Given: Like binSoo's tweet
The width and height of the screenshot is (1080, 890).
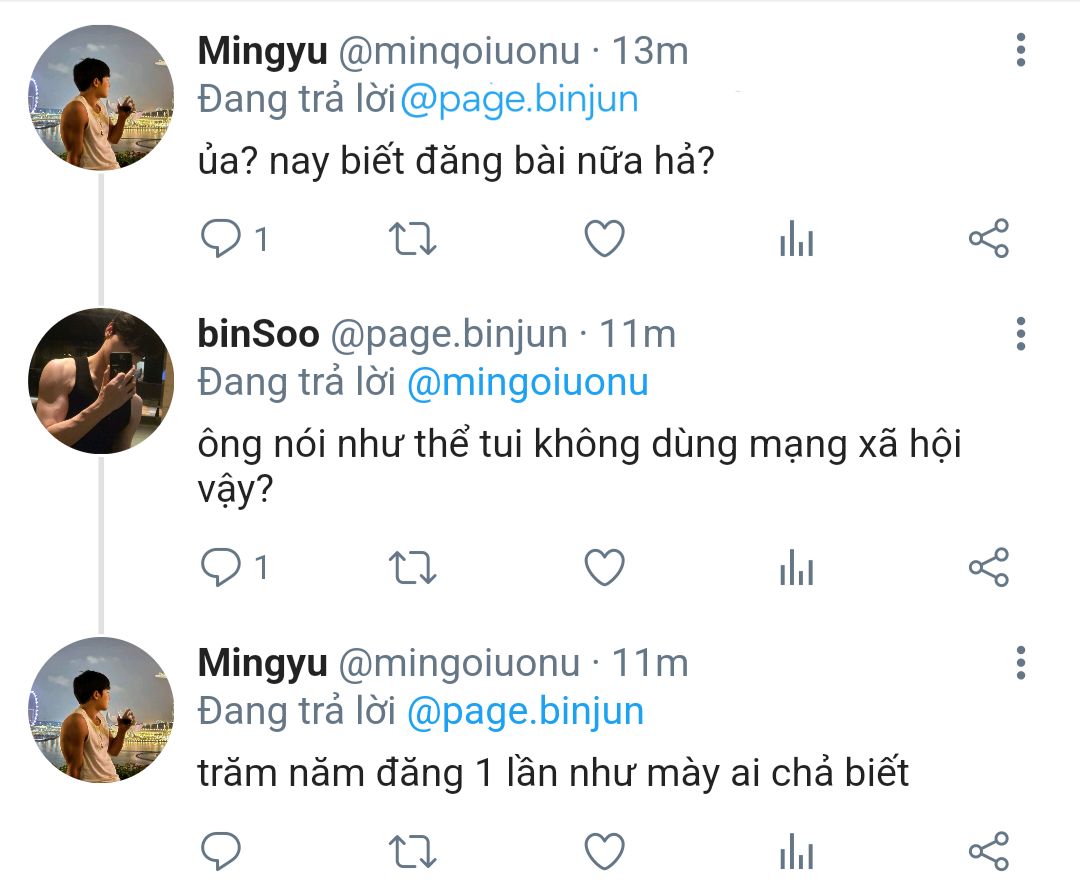Looking at the screenshot, I should coord(604,568).
